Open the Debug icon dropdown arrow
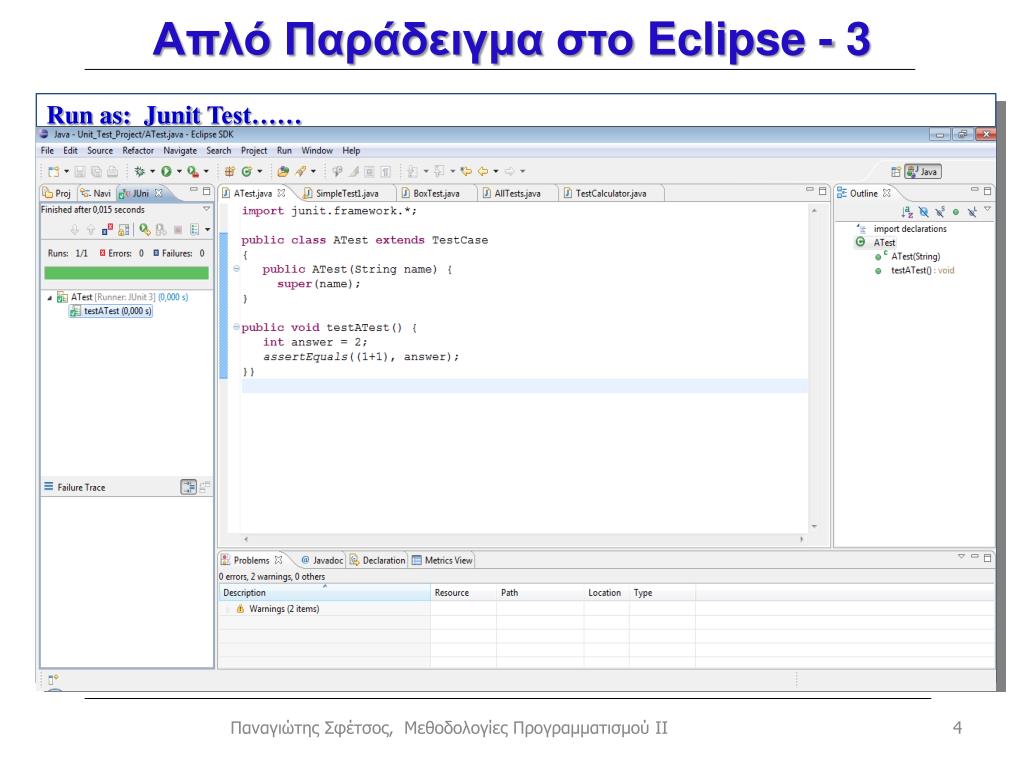This screenshot has width=1024, height=768. pos(152,172)
